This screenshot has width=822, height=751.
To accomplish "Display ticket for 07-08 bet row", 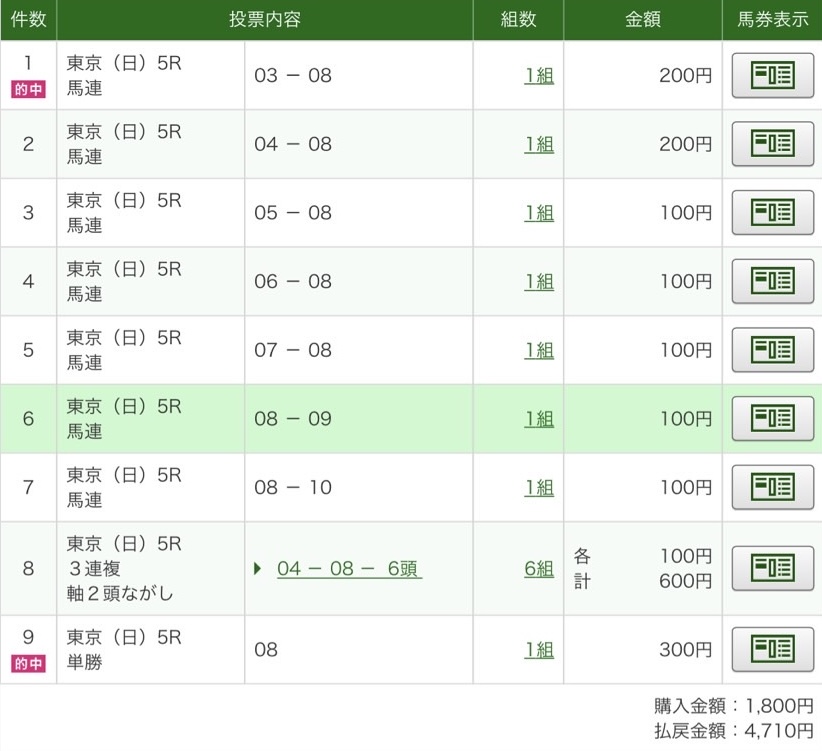I will 773,350.
